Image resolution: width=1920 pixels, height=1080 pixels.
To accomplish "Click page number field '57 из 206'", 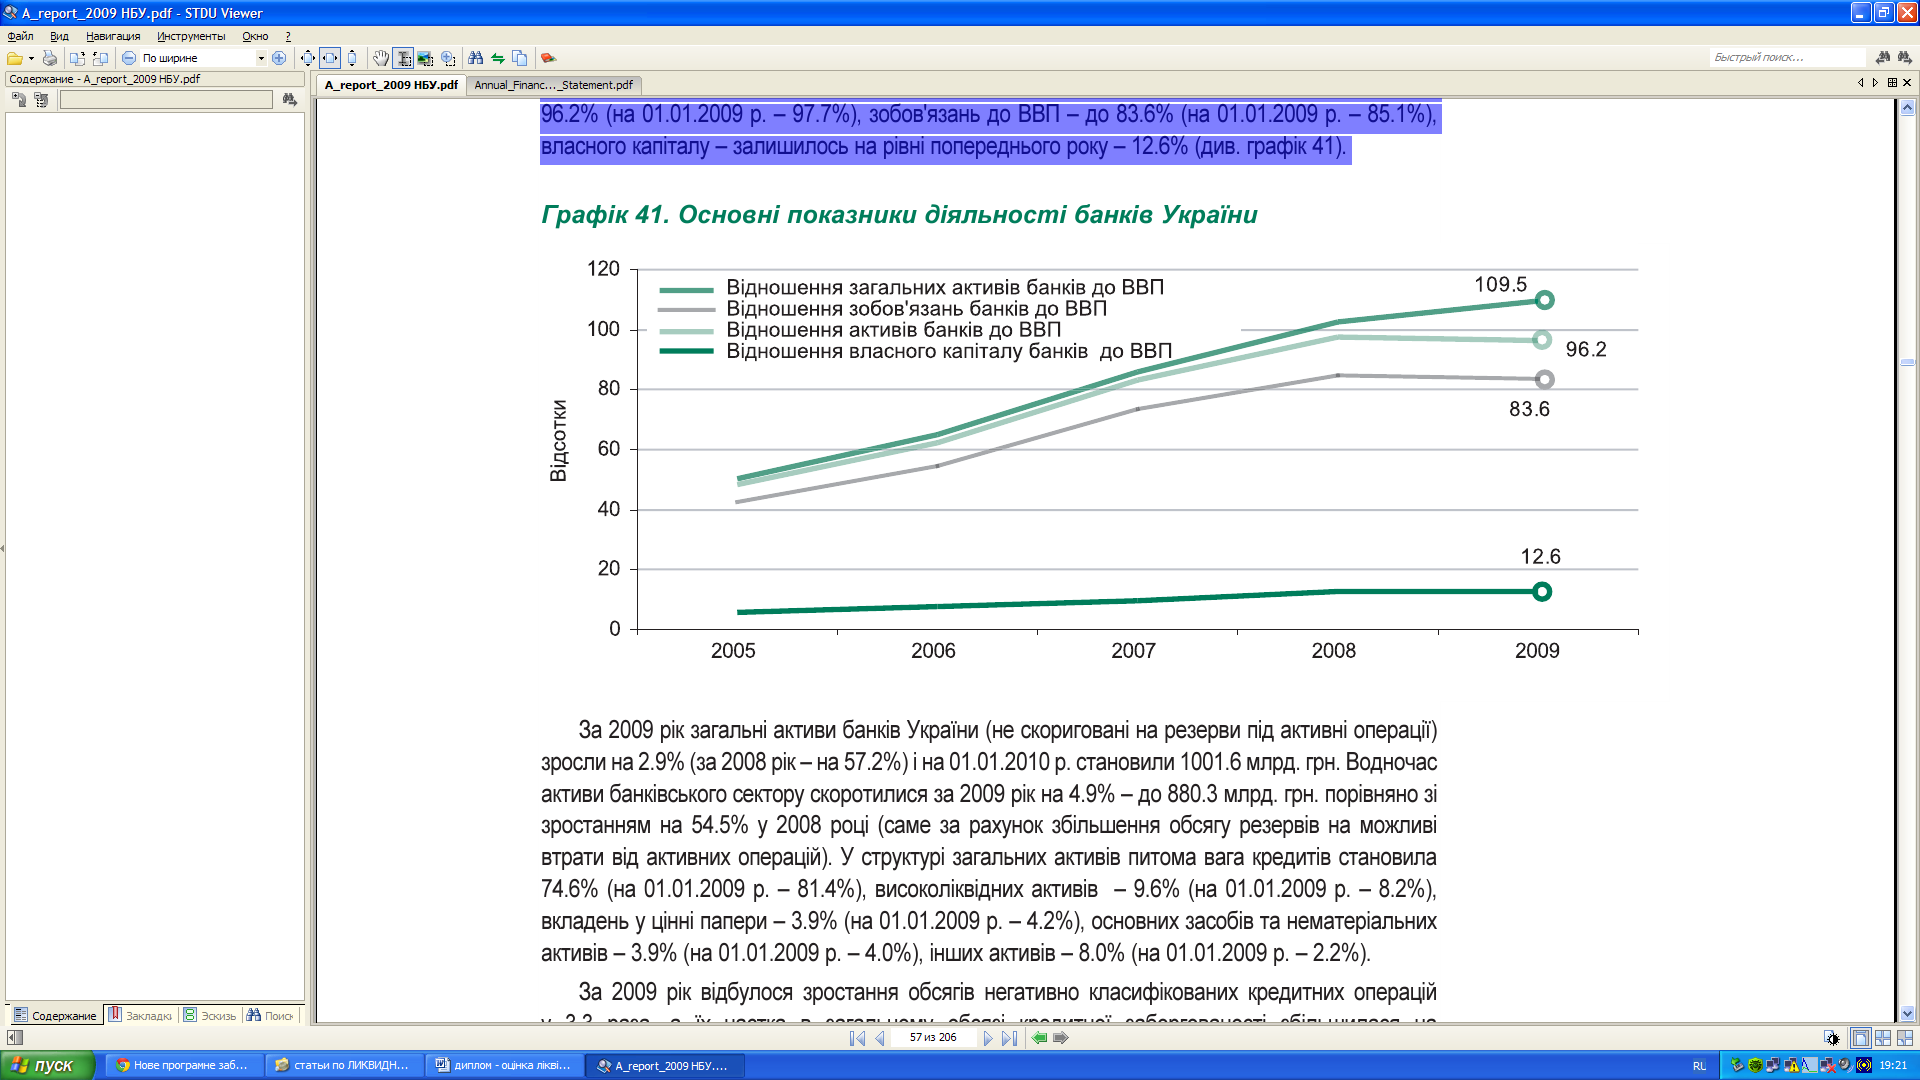I will pyautogui.click(x=933, y=1038).
